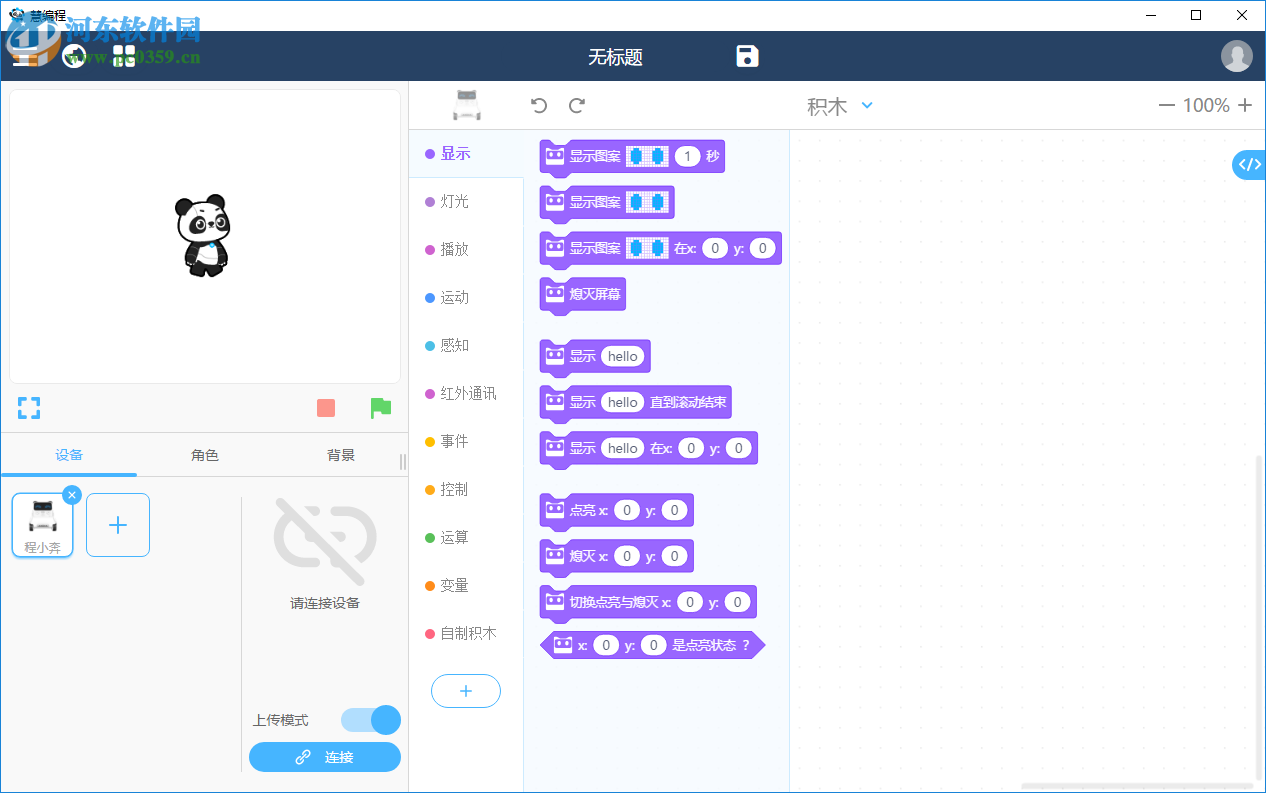
Task: Open the code editor with </> toggle
Action: point(1248,164)
